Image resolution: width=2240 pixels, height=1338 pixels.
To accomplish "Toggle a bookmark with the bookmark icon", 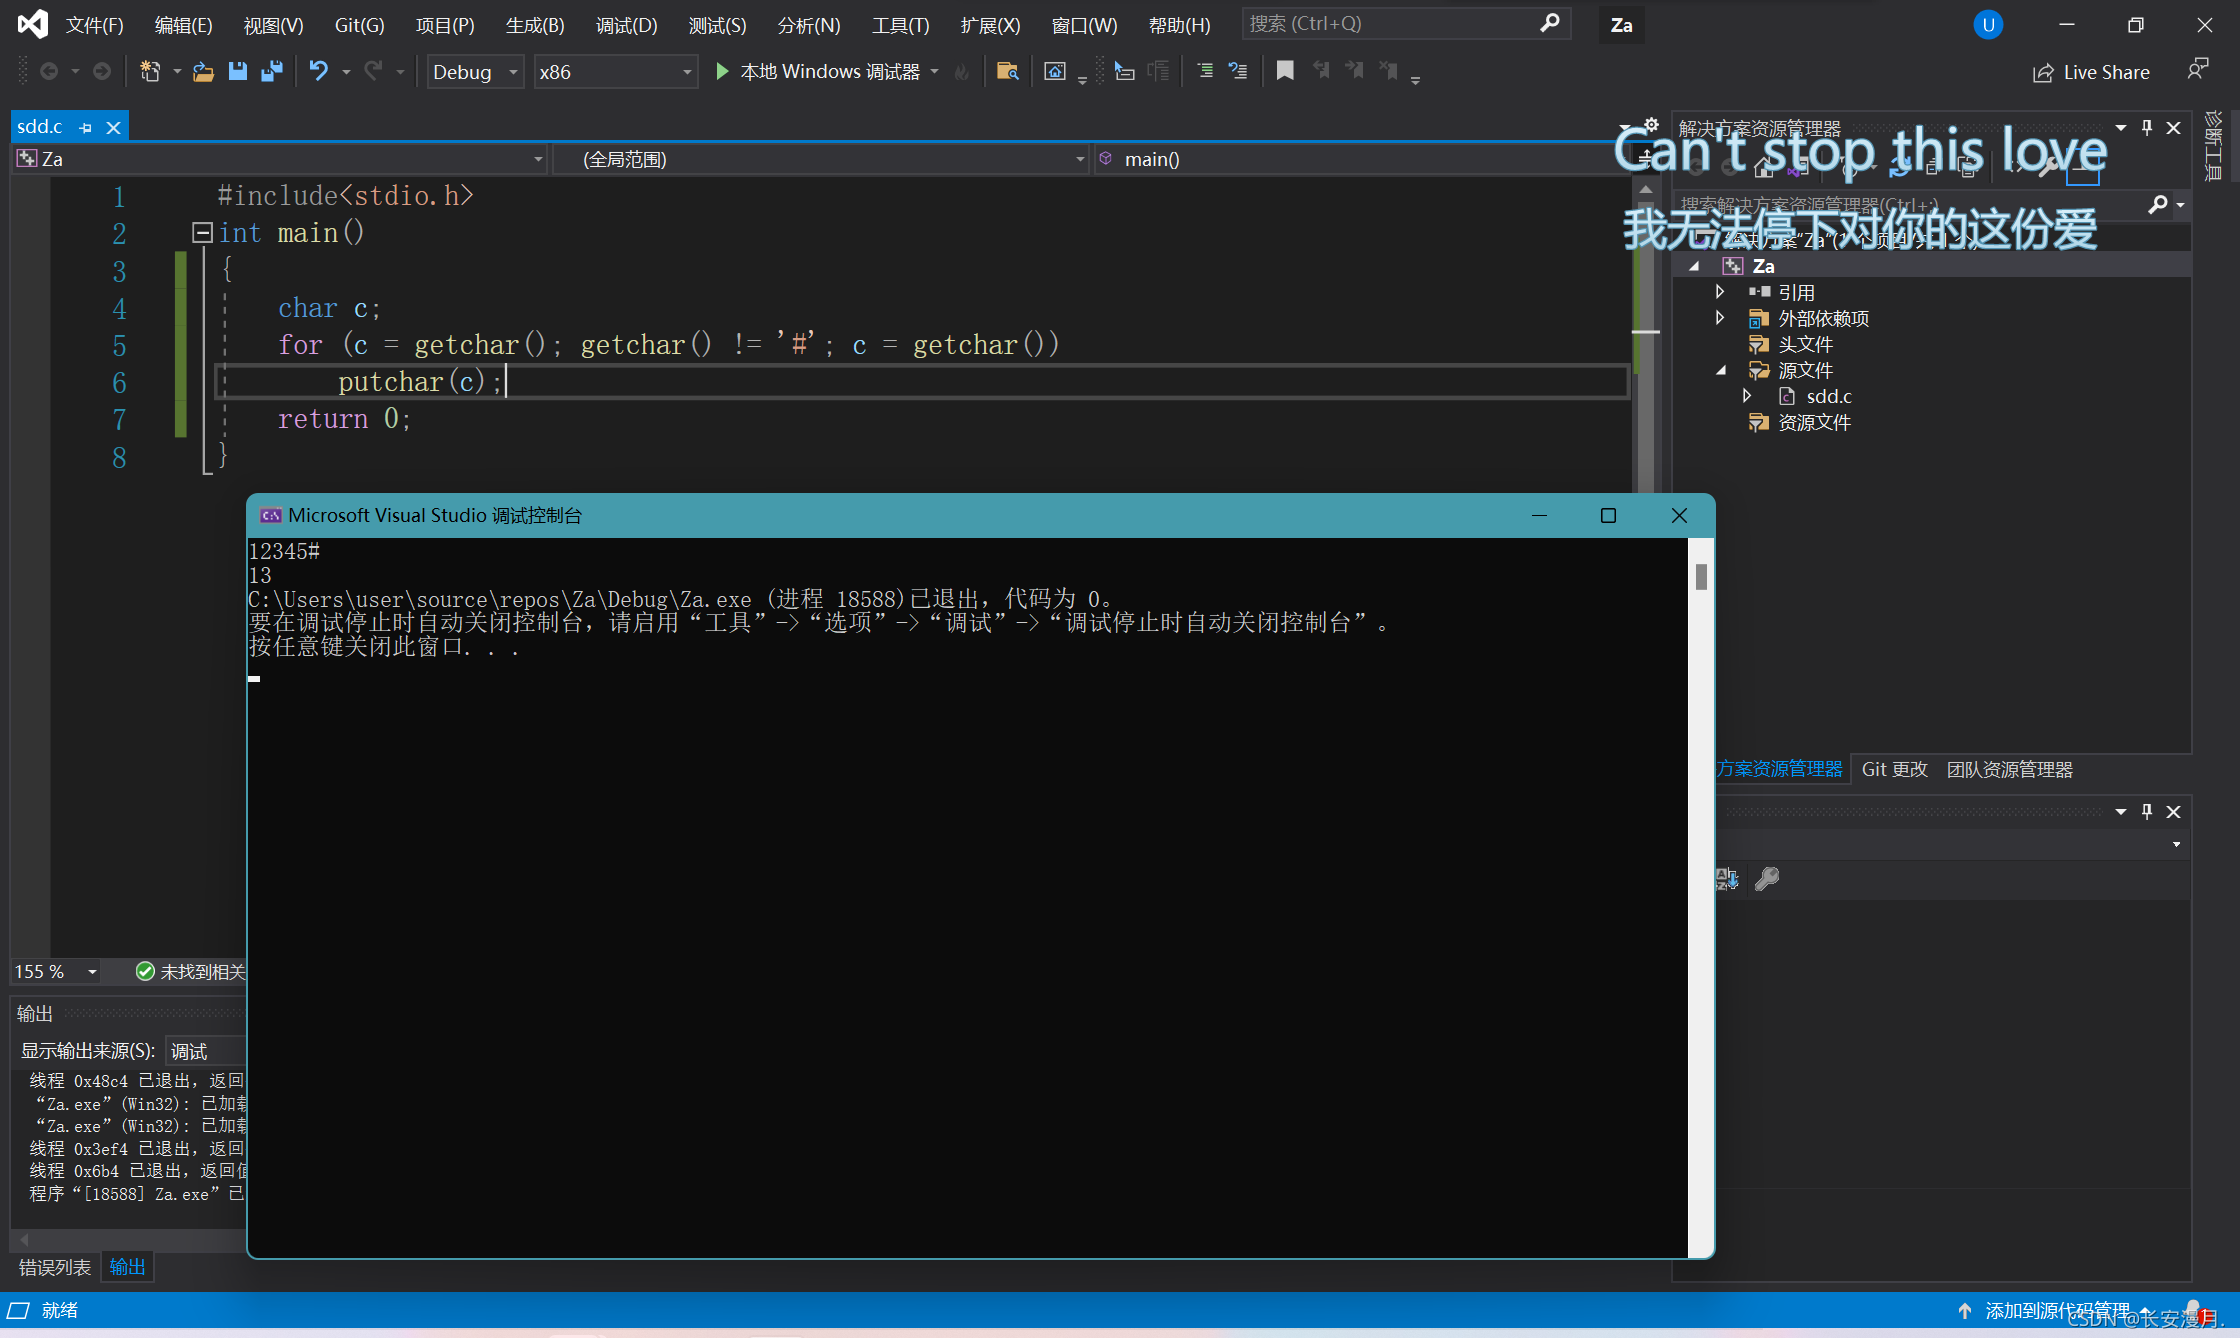I will click(1285, 71).
